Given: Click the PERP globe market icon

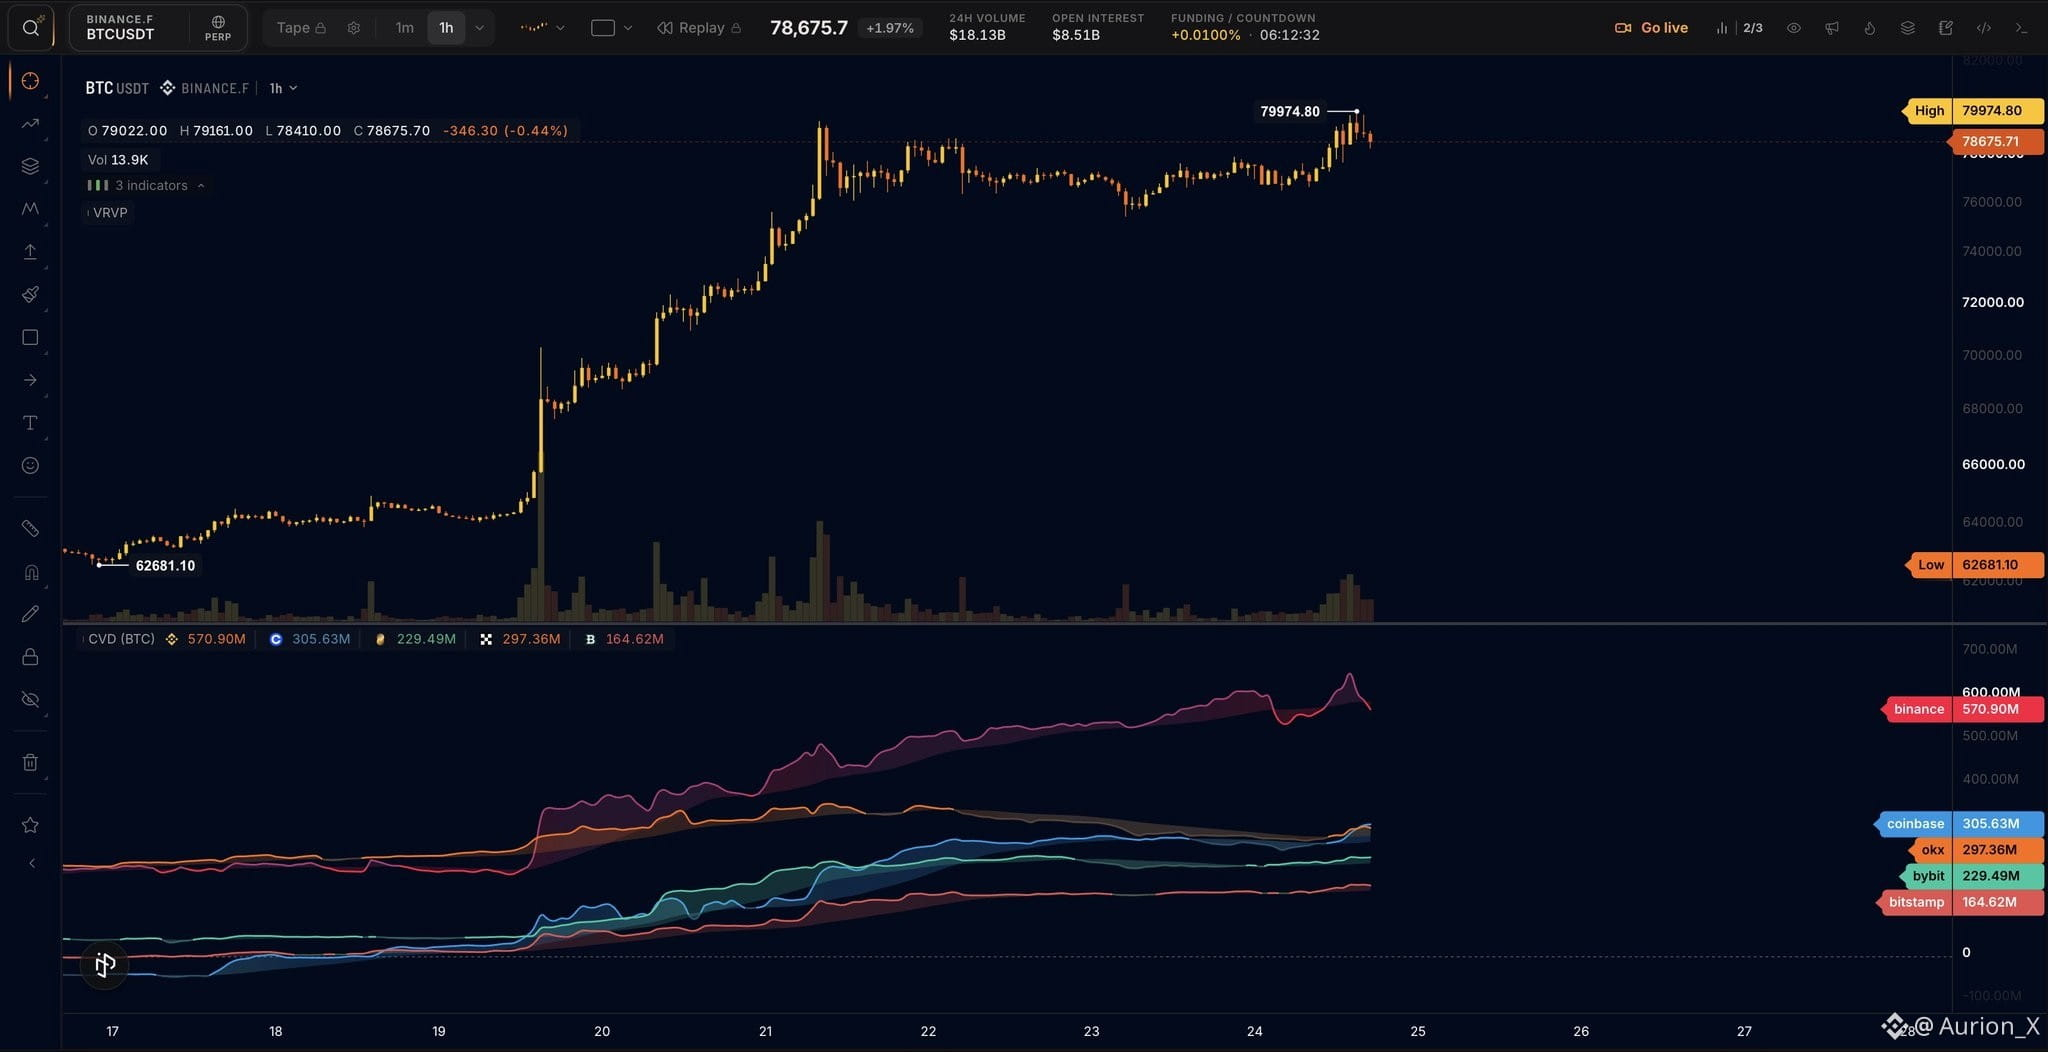Looking at the screenshot, I should pos(218,28).
